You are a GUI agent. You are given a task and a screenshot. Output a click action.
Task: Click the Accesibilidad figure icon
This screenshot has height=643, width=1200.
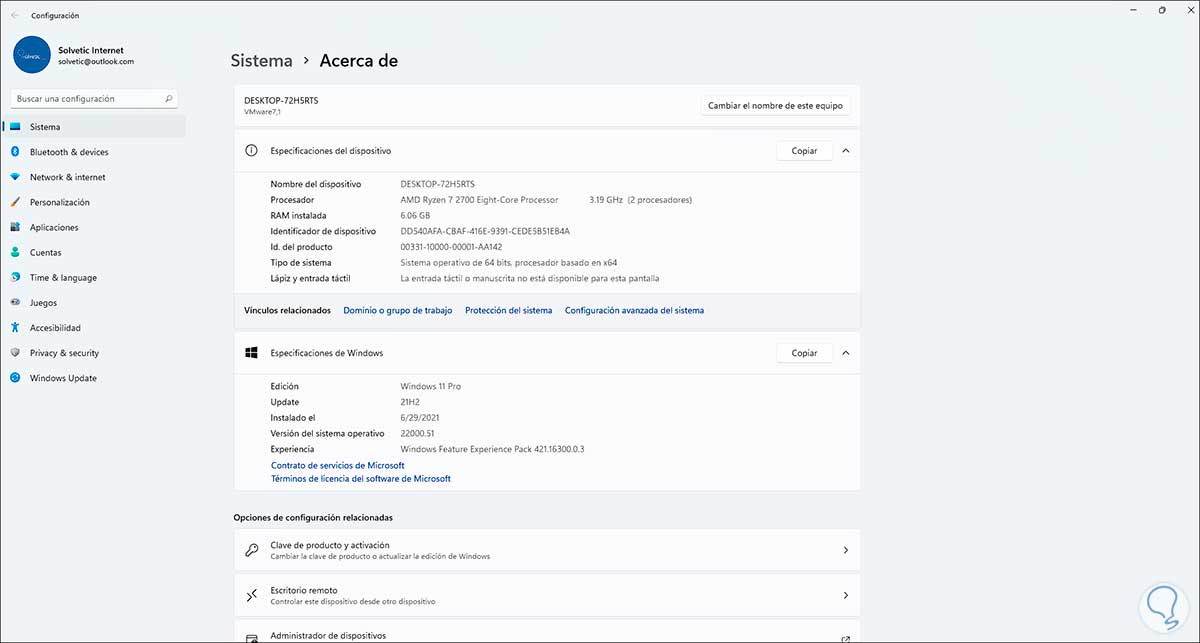pyautogui.click(x=16, y=328)
